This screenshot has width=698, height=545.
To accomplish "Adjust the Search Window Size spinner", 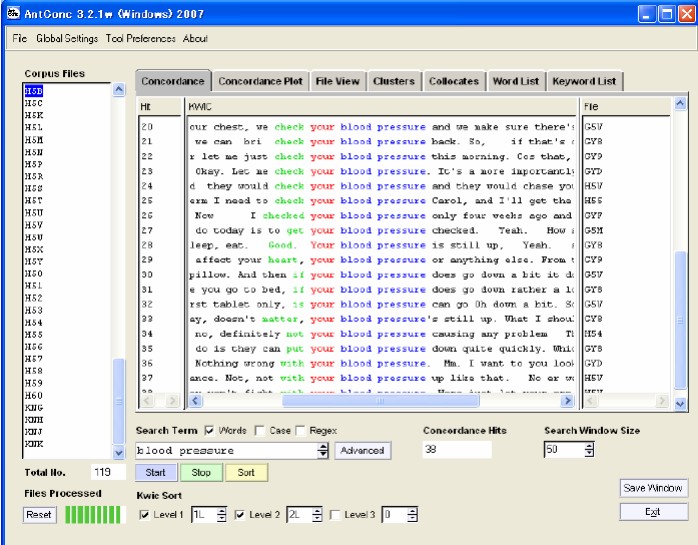I will tap(591, 450).
